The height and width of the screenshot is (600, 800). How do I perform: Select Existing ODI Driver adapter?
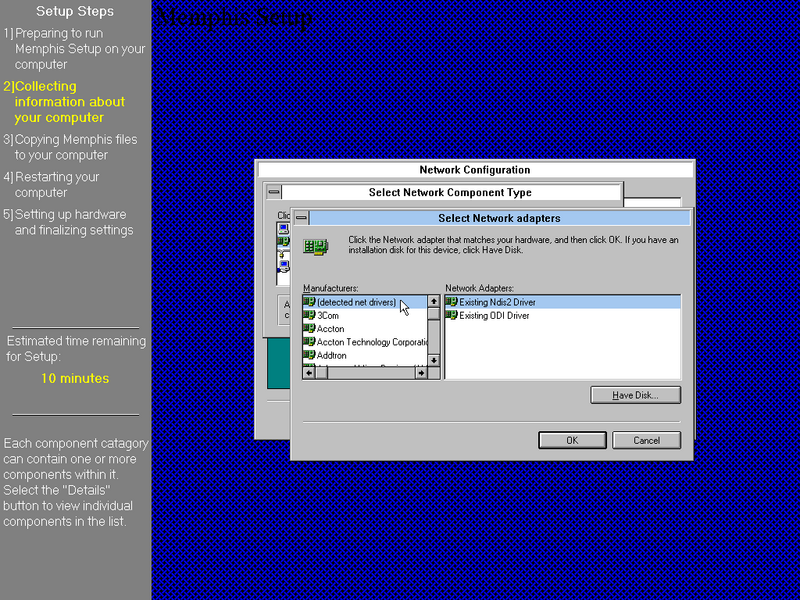(563, 315)
